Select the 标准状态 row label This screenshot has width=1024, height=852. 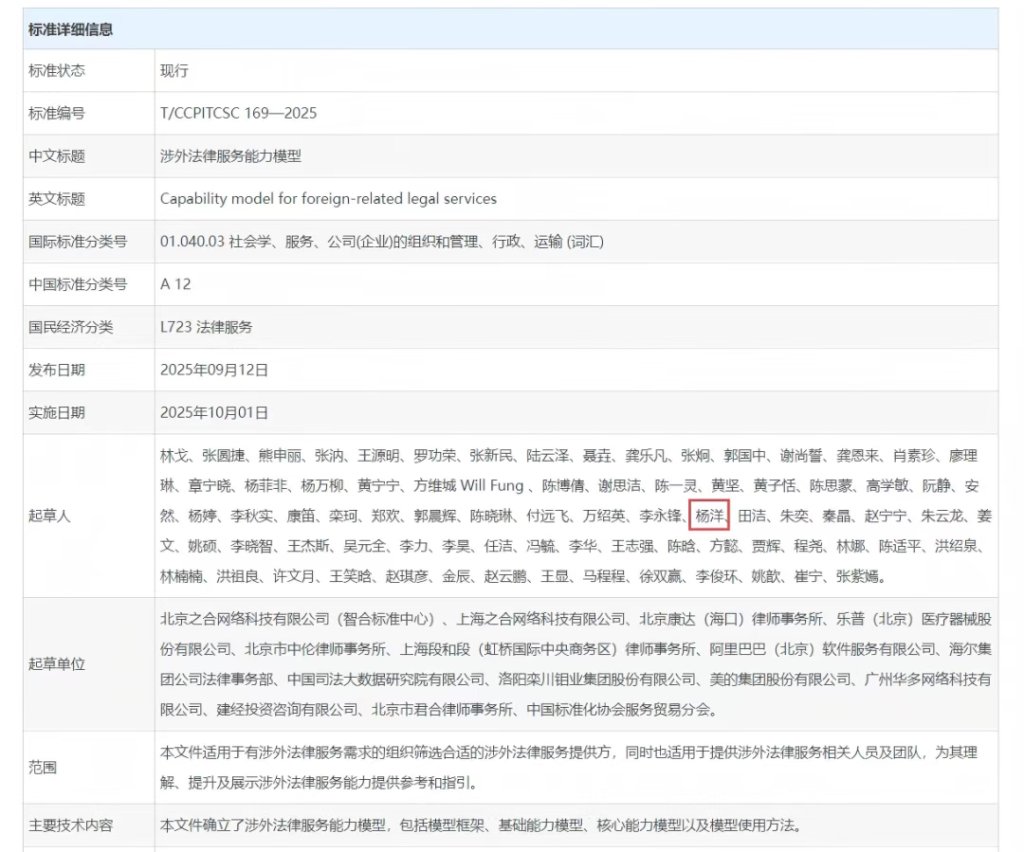click(x=57, y=71)
